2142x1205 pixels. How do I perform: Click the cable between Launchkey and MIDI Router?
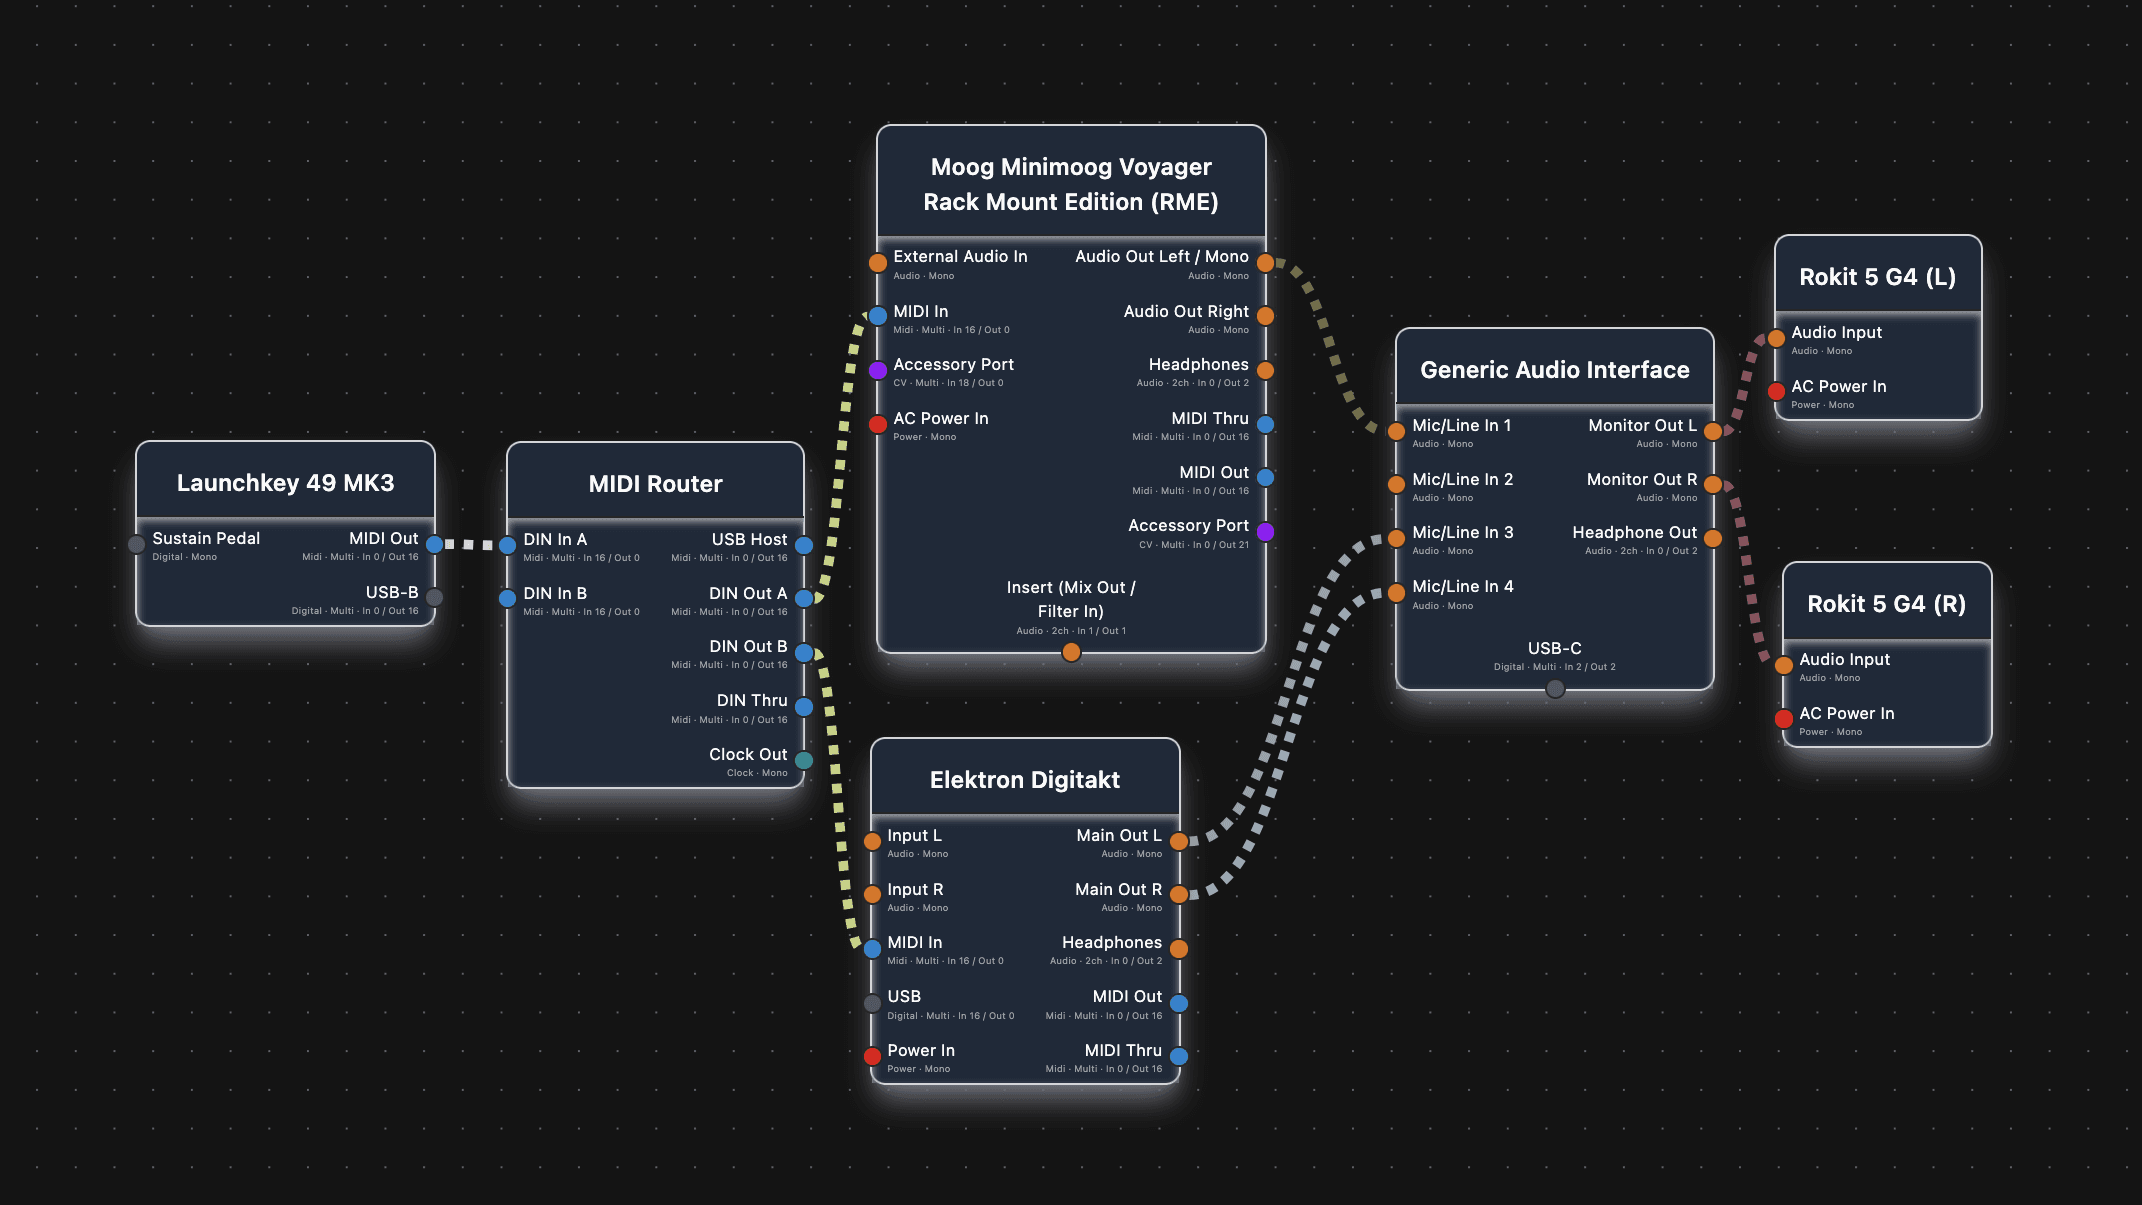click(470, 544)
